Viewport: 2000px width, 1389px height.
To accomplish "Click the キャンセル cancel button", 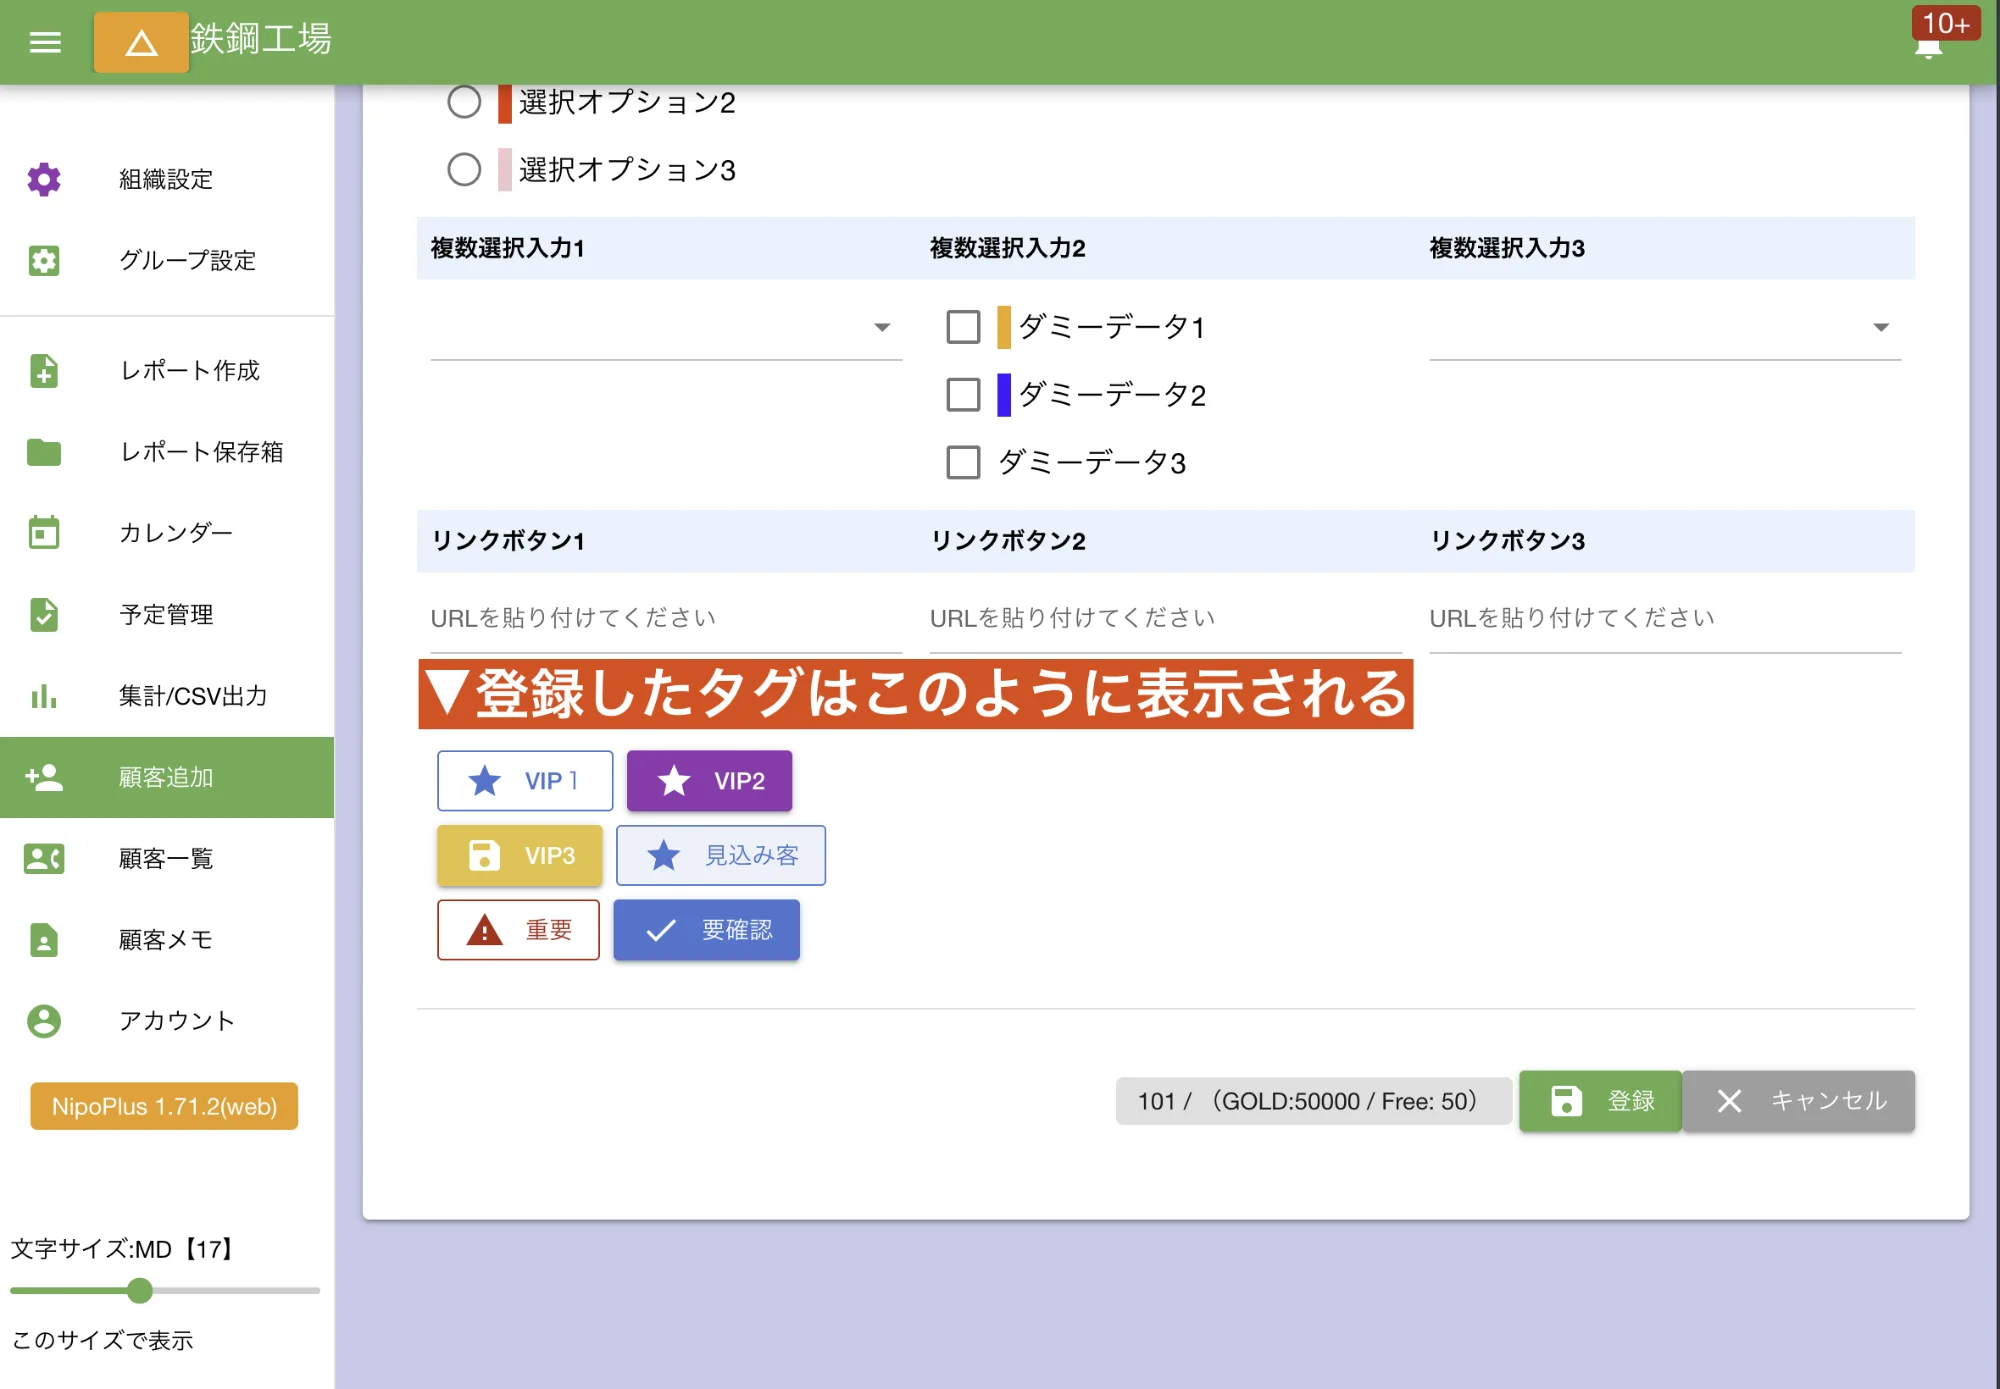I will 1798,1101.
